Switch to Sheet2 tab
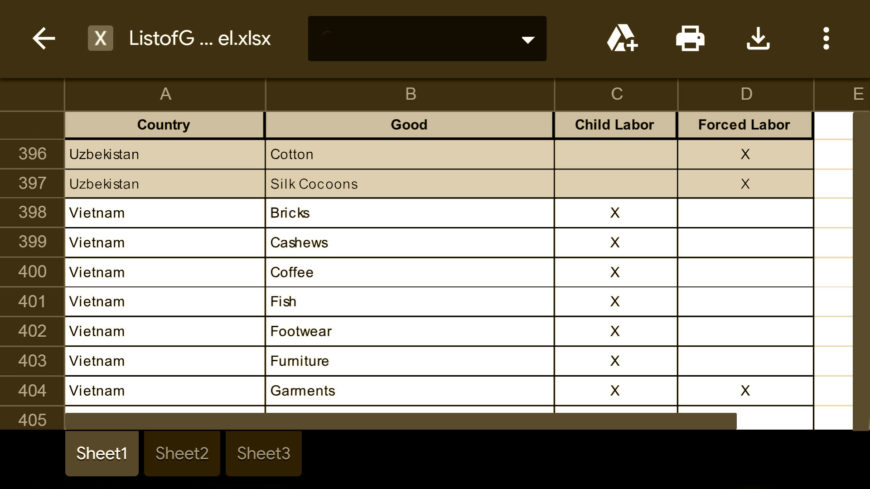Viewport: 870px width, 489px height. click(182, 453)
